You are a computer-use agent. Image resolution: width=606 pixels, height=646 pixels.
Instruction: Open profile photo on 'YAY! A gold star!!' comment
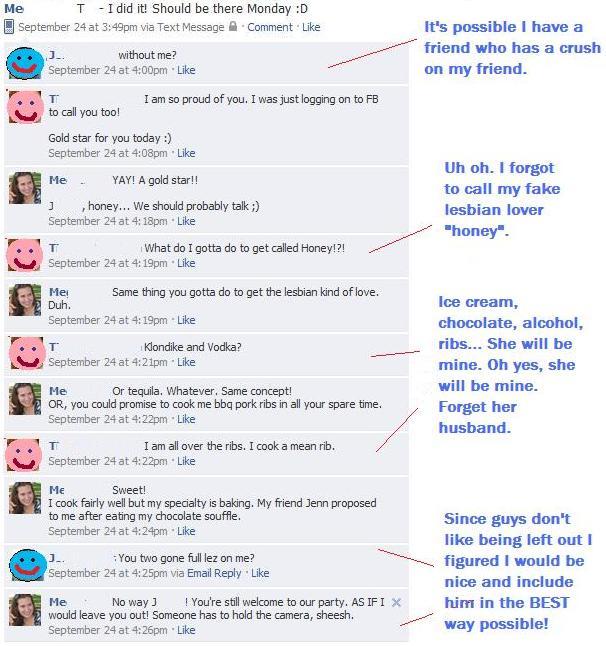(25, 188)
